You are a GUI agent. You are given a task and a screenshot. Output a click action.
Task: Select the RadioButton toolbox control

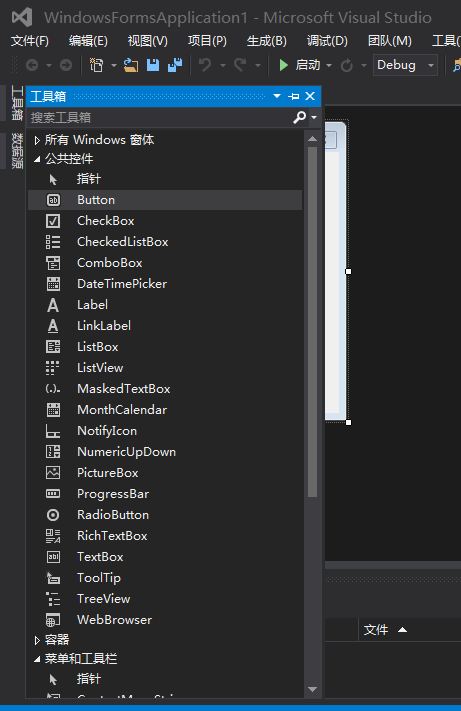point(165,515)
